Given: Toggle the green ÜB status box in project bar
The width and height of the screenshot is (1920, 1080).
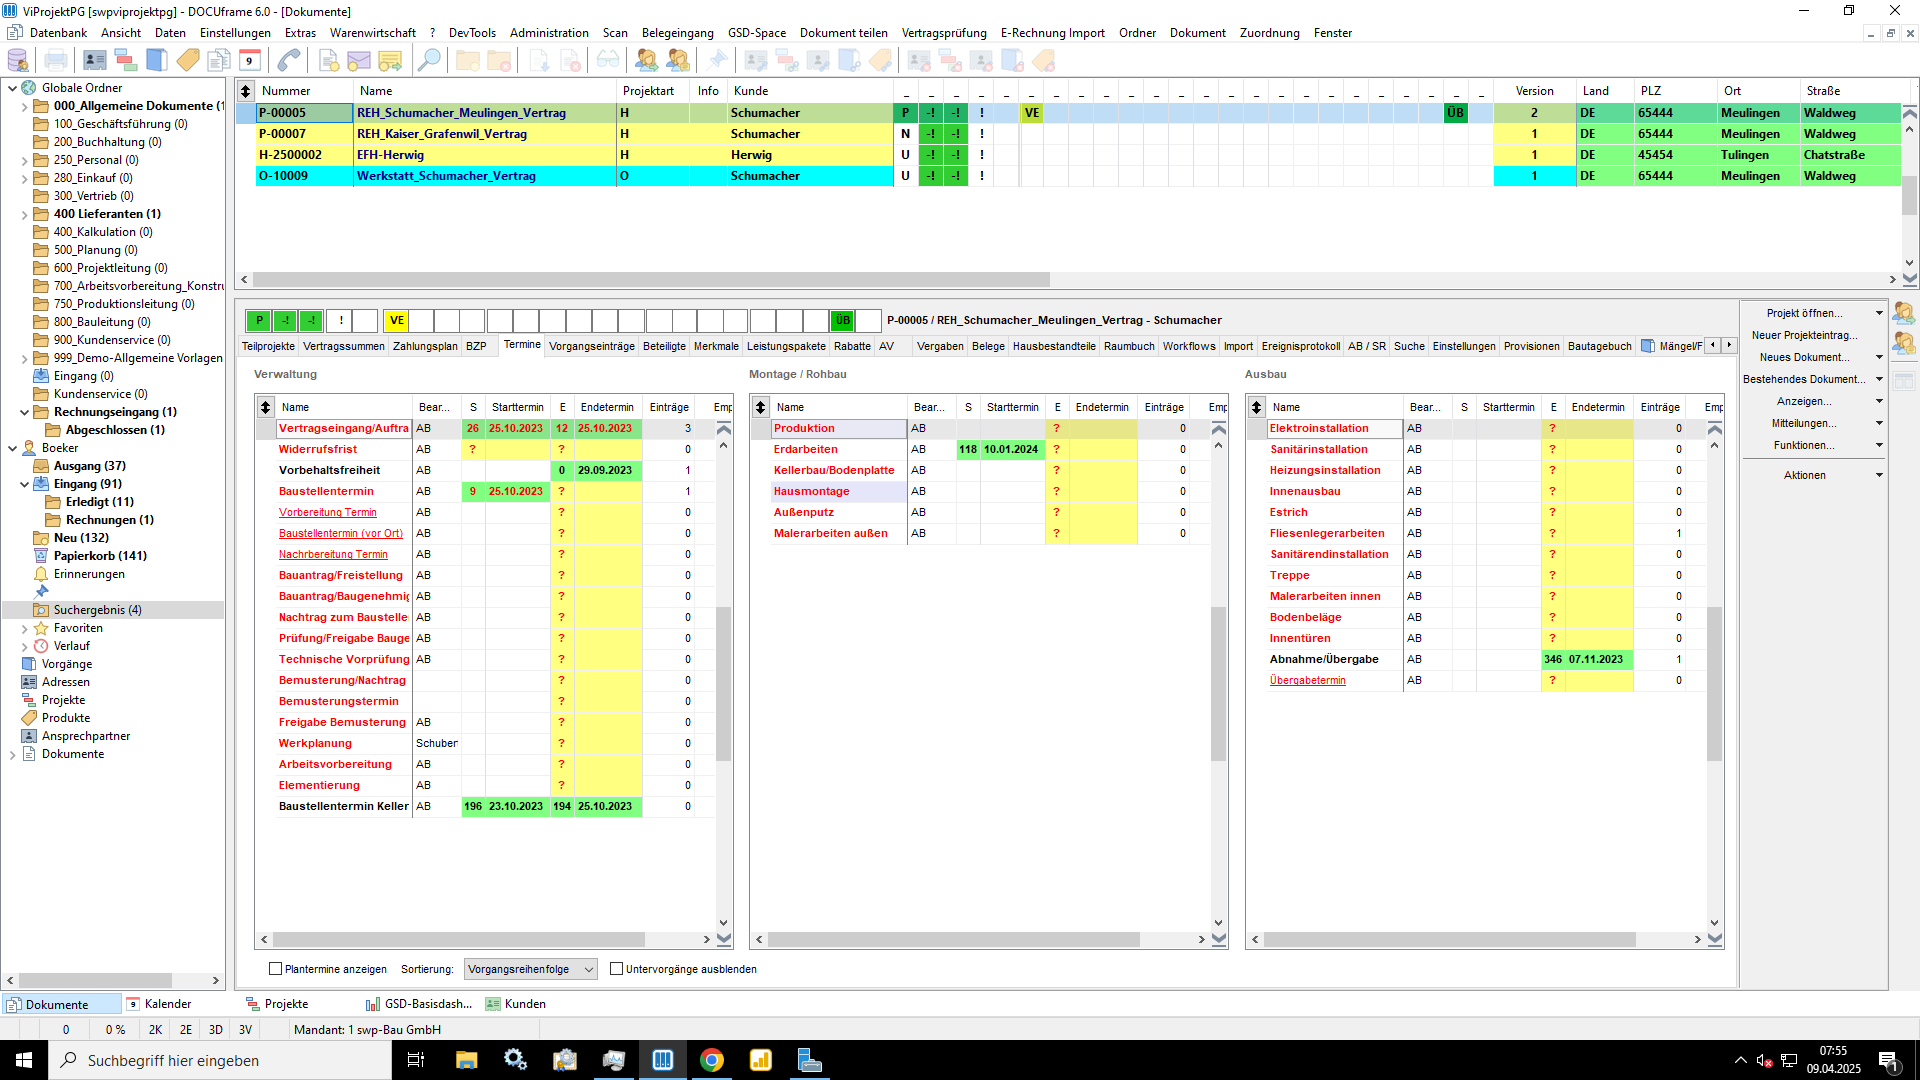Looking at the screenshot, I should click(843, 321).
